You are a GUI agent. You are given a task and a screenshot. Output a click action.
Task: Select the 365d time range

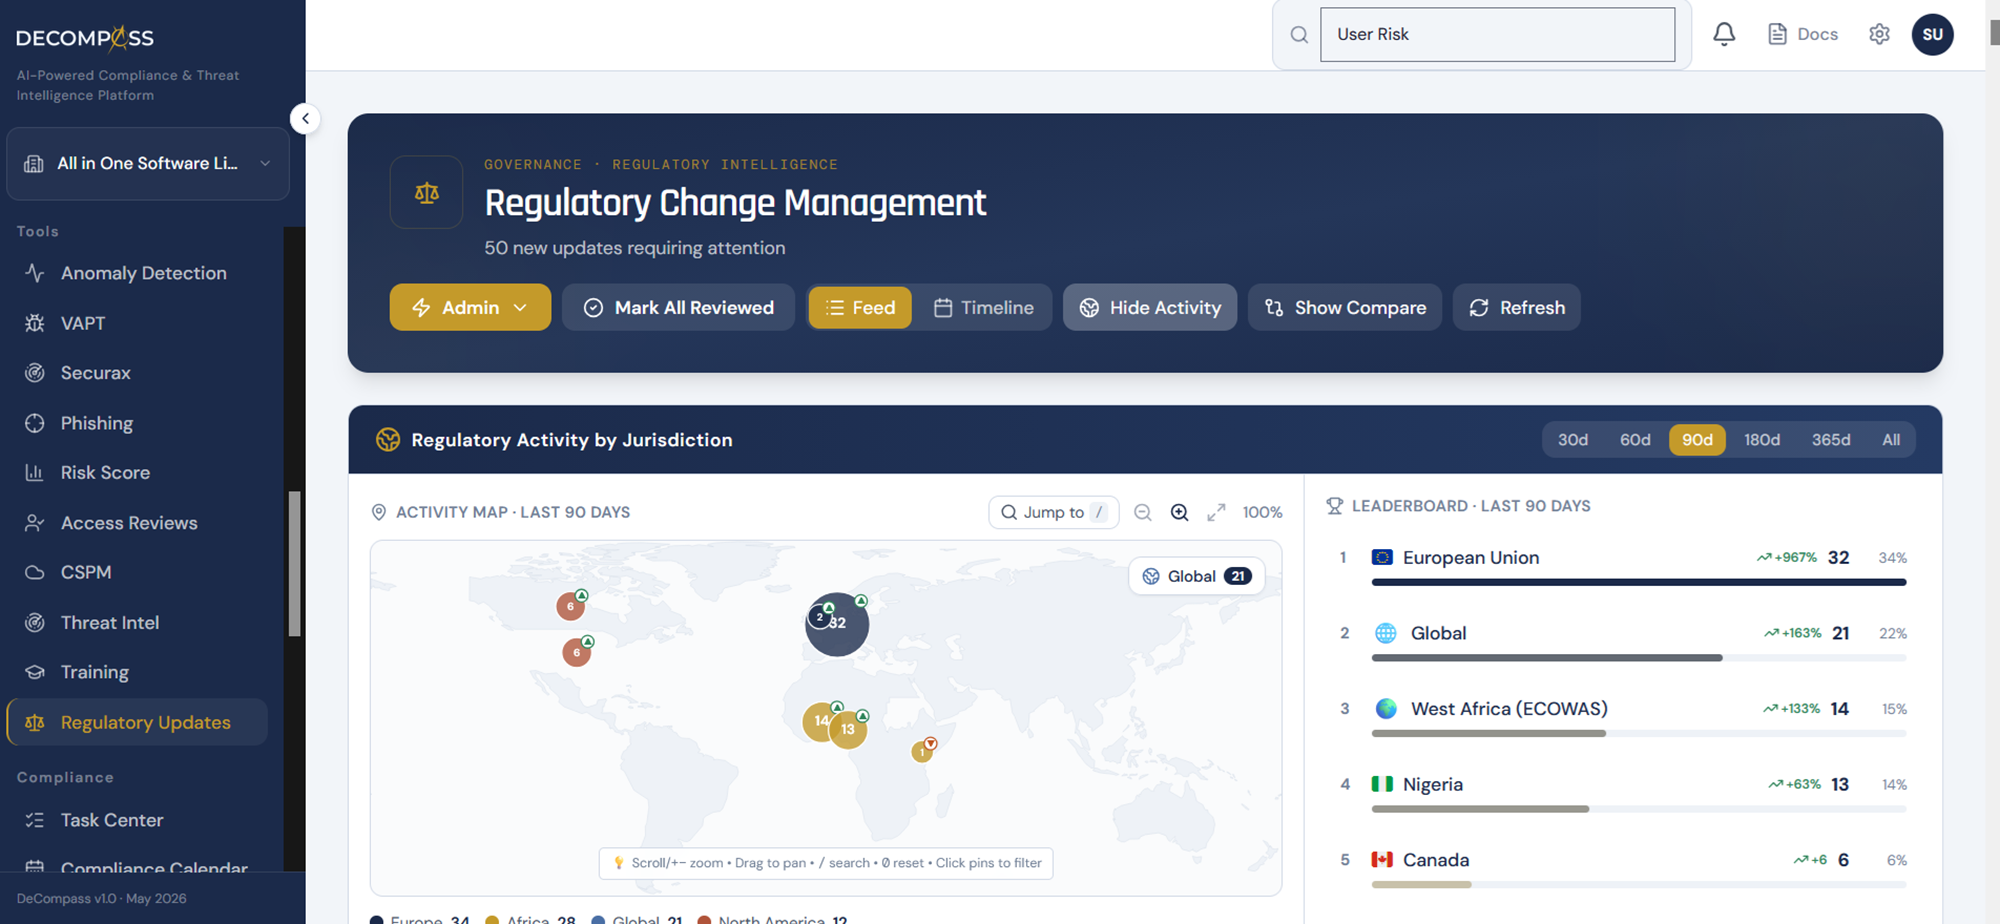coord(1830,440)
